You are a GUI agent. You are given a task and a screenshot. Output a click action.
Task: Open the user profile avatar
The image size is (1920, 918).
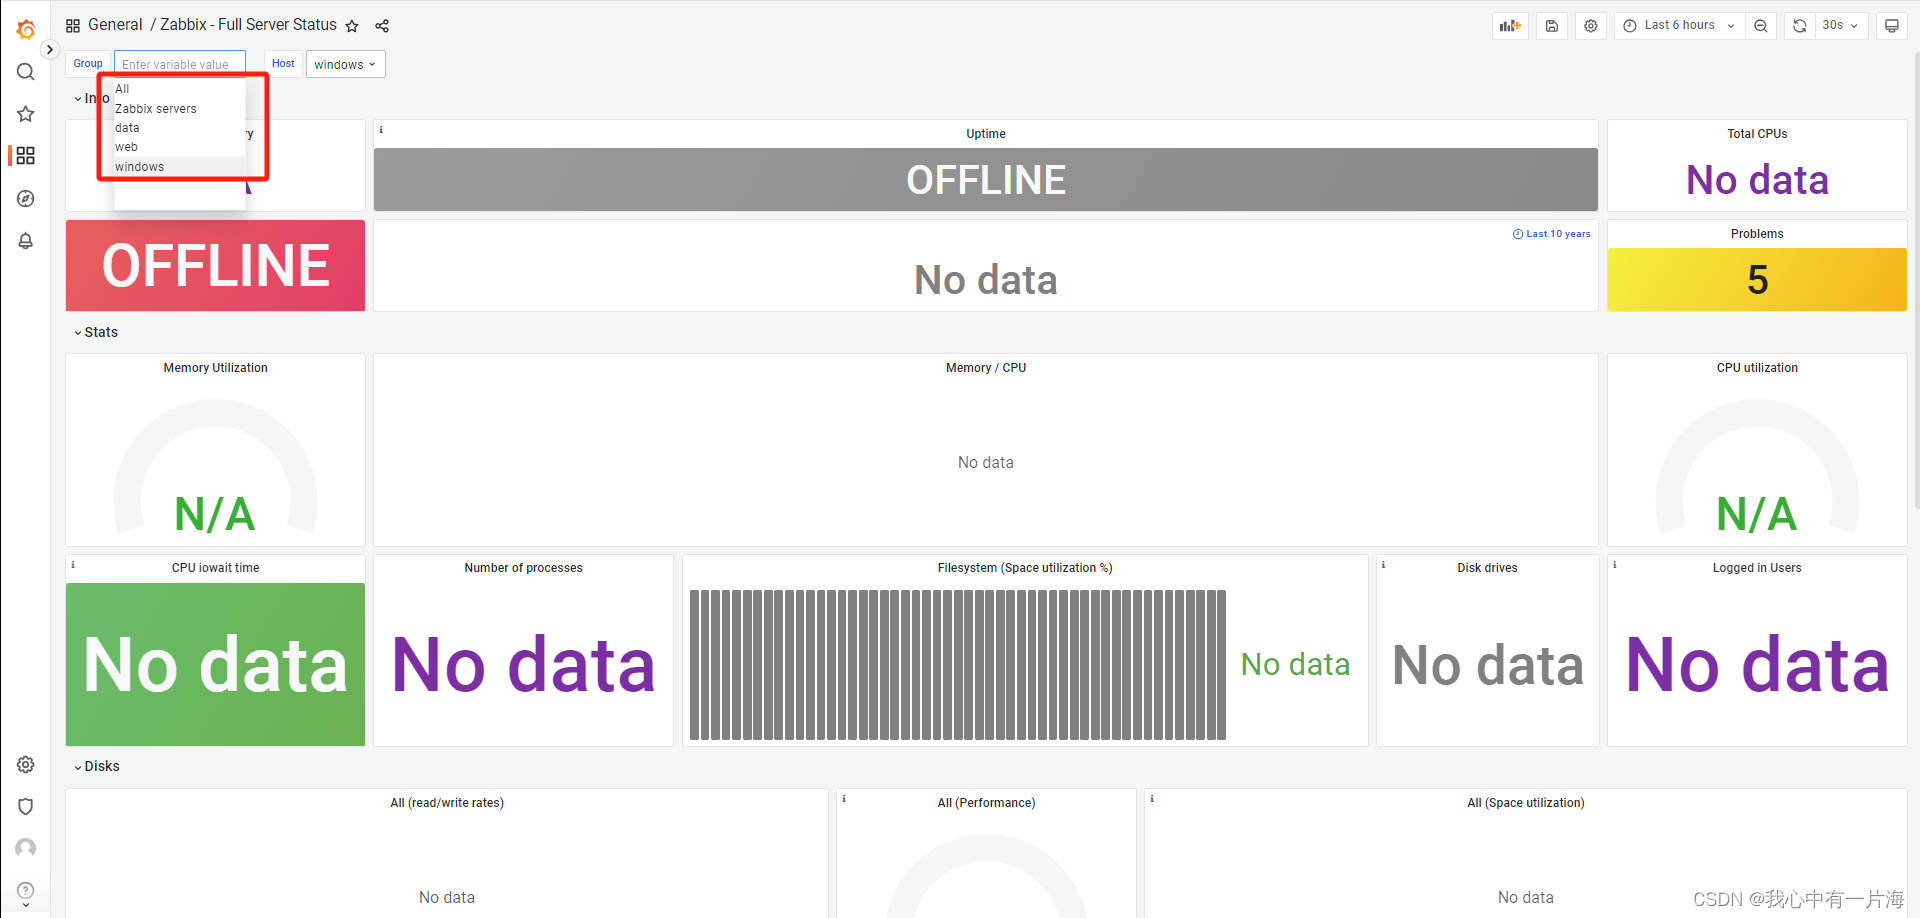click(x=26, y=848)
